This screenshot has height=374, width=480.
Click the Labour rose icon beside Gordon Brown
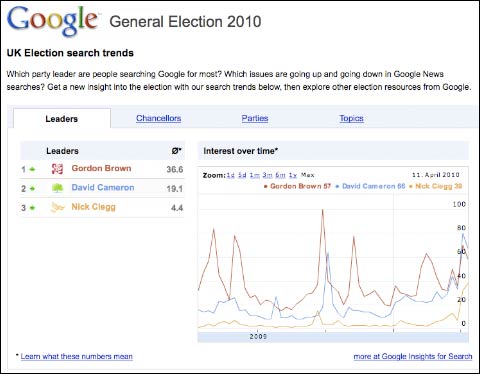(57, 169)
